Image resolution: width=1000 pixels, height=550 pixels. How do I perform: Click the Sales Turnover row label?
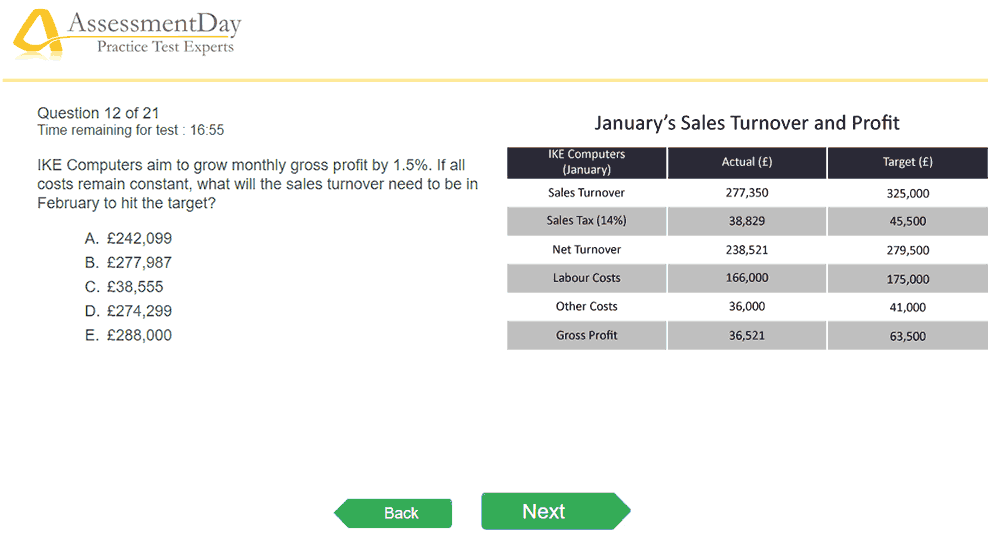click(587, 193)
